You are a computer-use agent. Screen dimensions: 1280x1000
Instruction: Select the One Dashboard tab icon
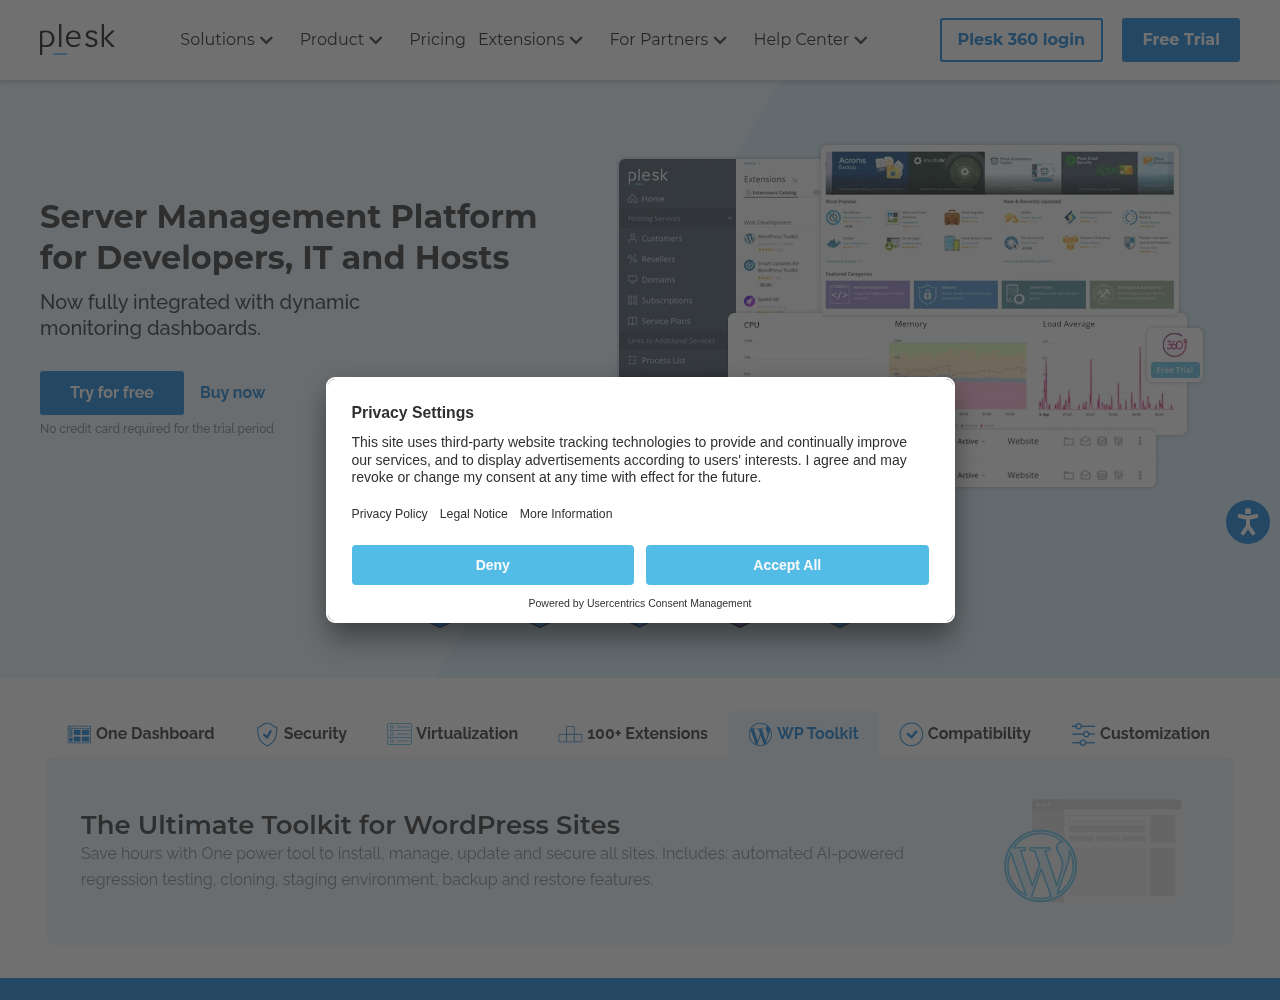(x=79, y=734)
